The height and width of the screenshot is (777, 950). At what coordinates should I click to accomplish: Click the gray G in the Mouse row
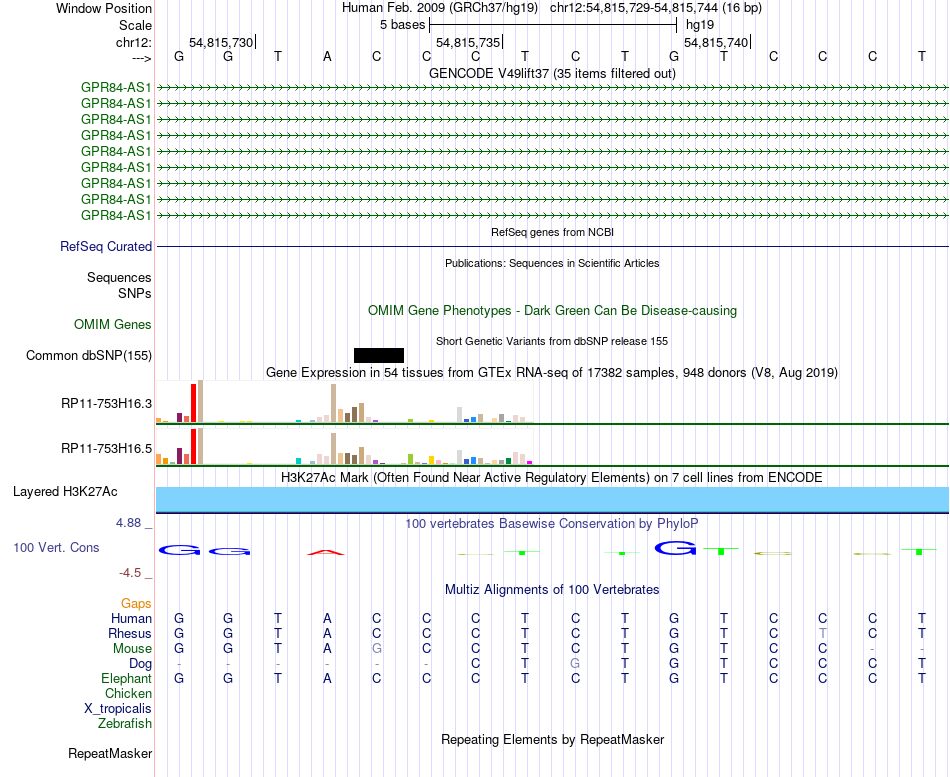(x=377, y=649)
